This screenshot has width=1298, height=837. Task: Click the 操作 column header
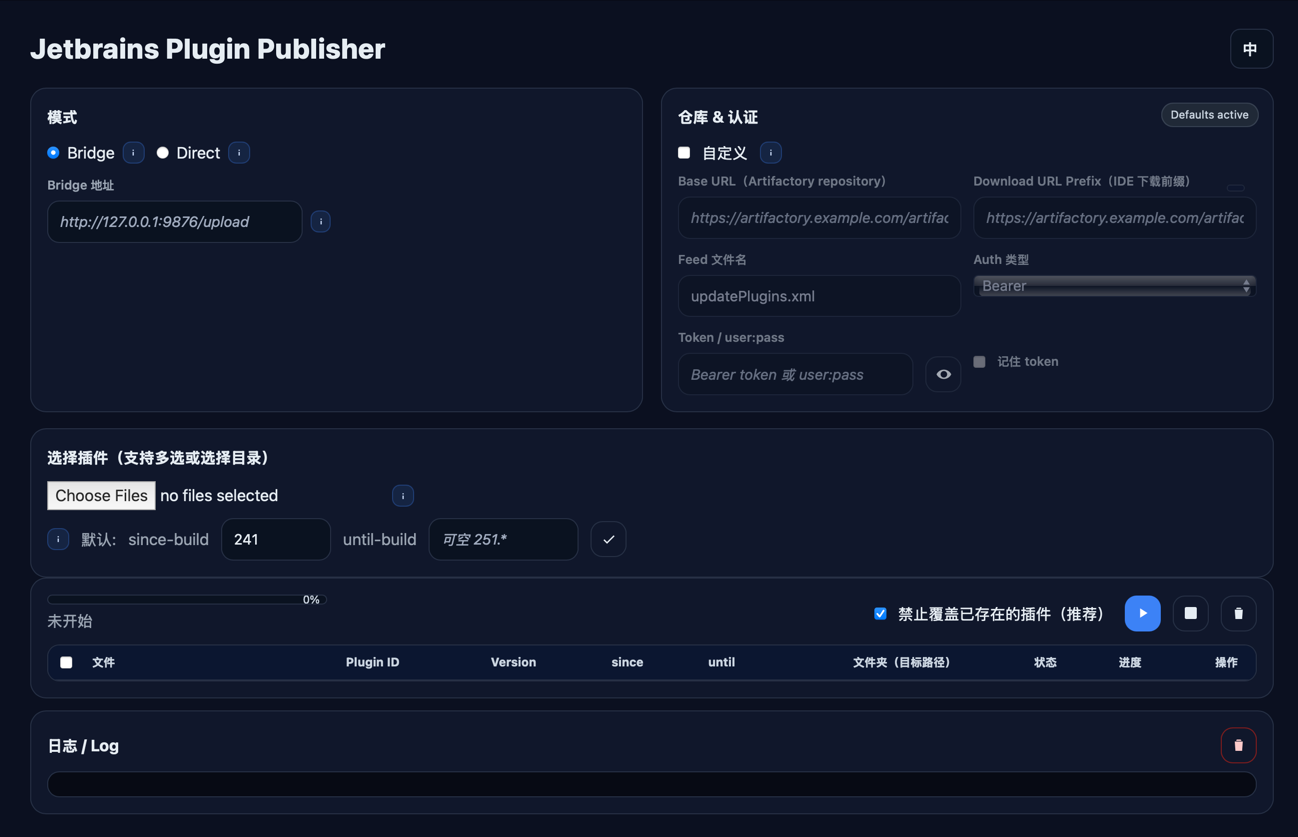point(1226,662)
